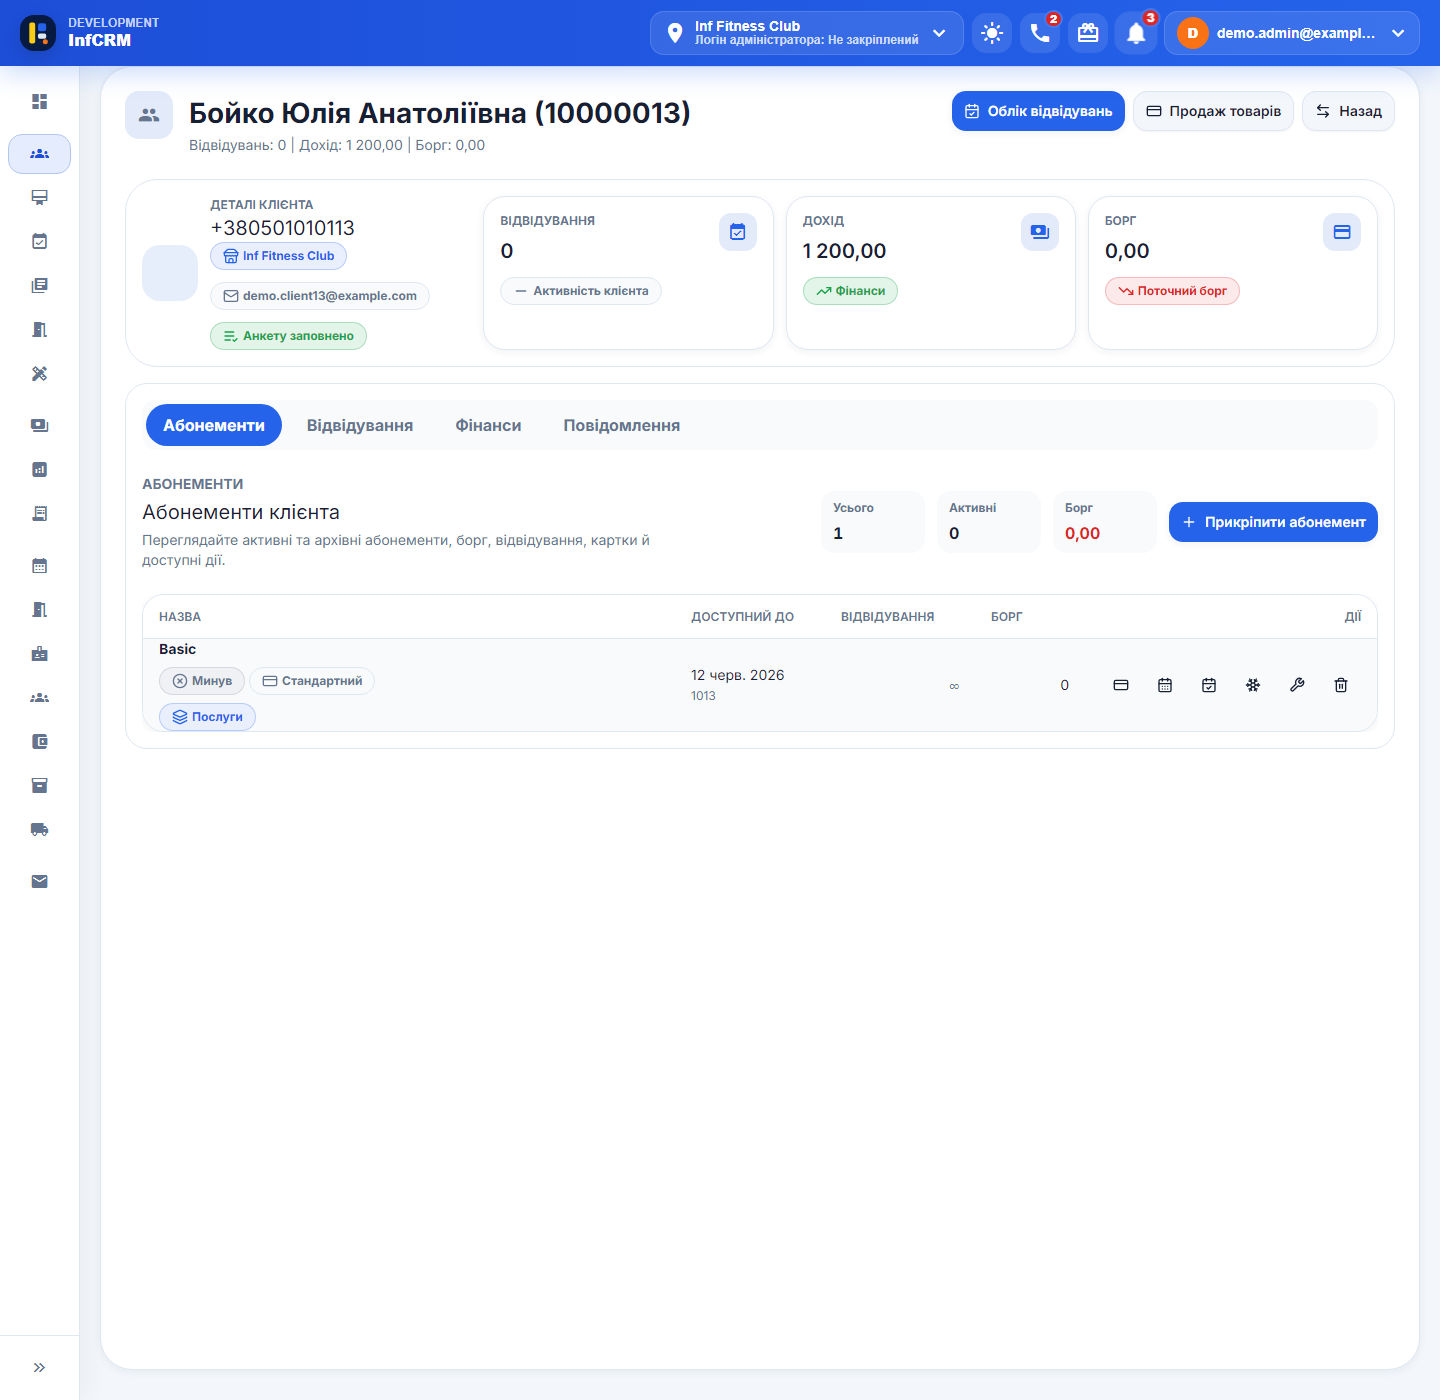This screenshot has width=1440, height=1400.
Task: Click the Облік відвідувань button
Action: [1038, 111]
